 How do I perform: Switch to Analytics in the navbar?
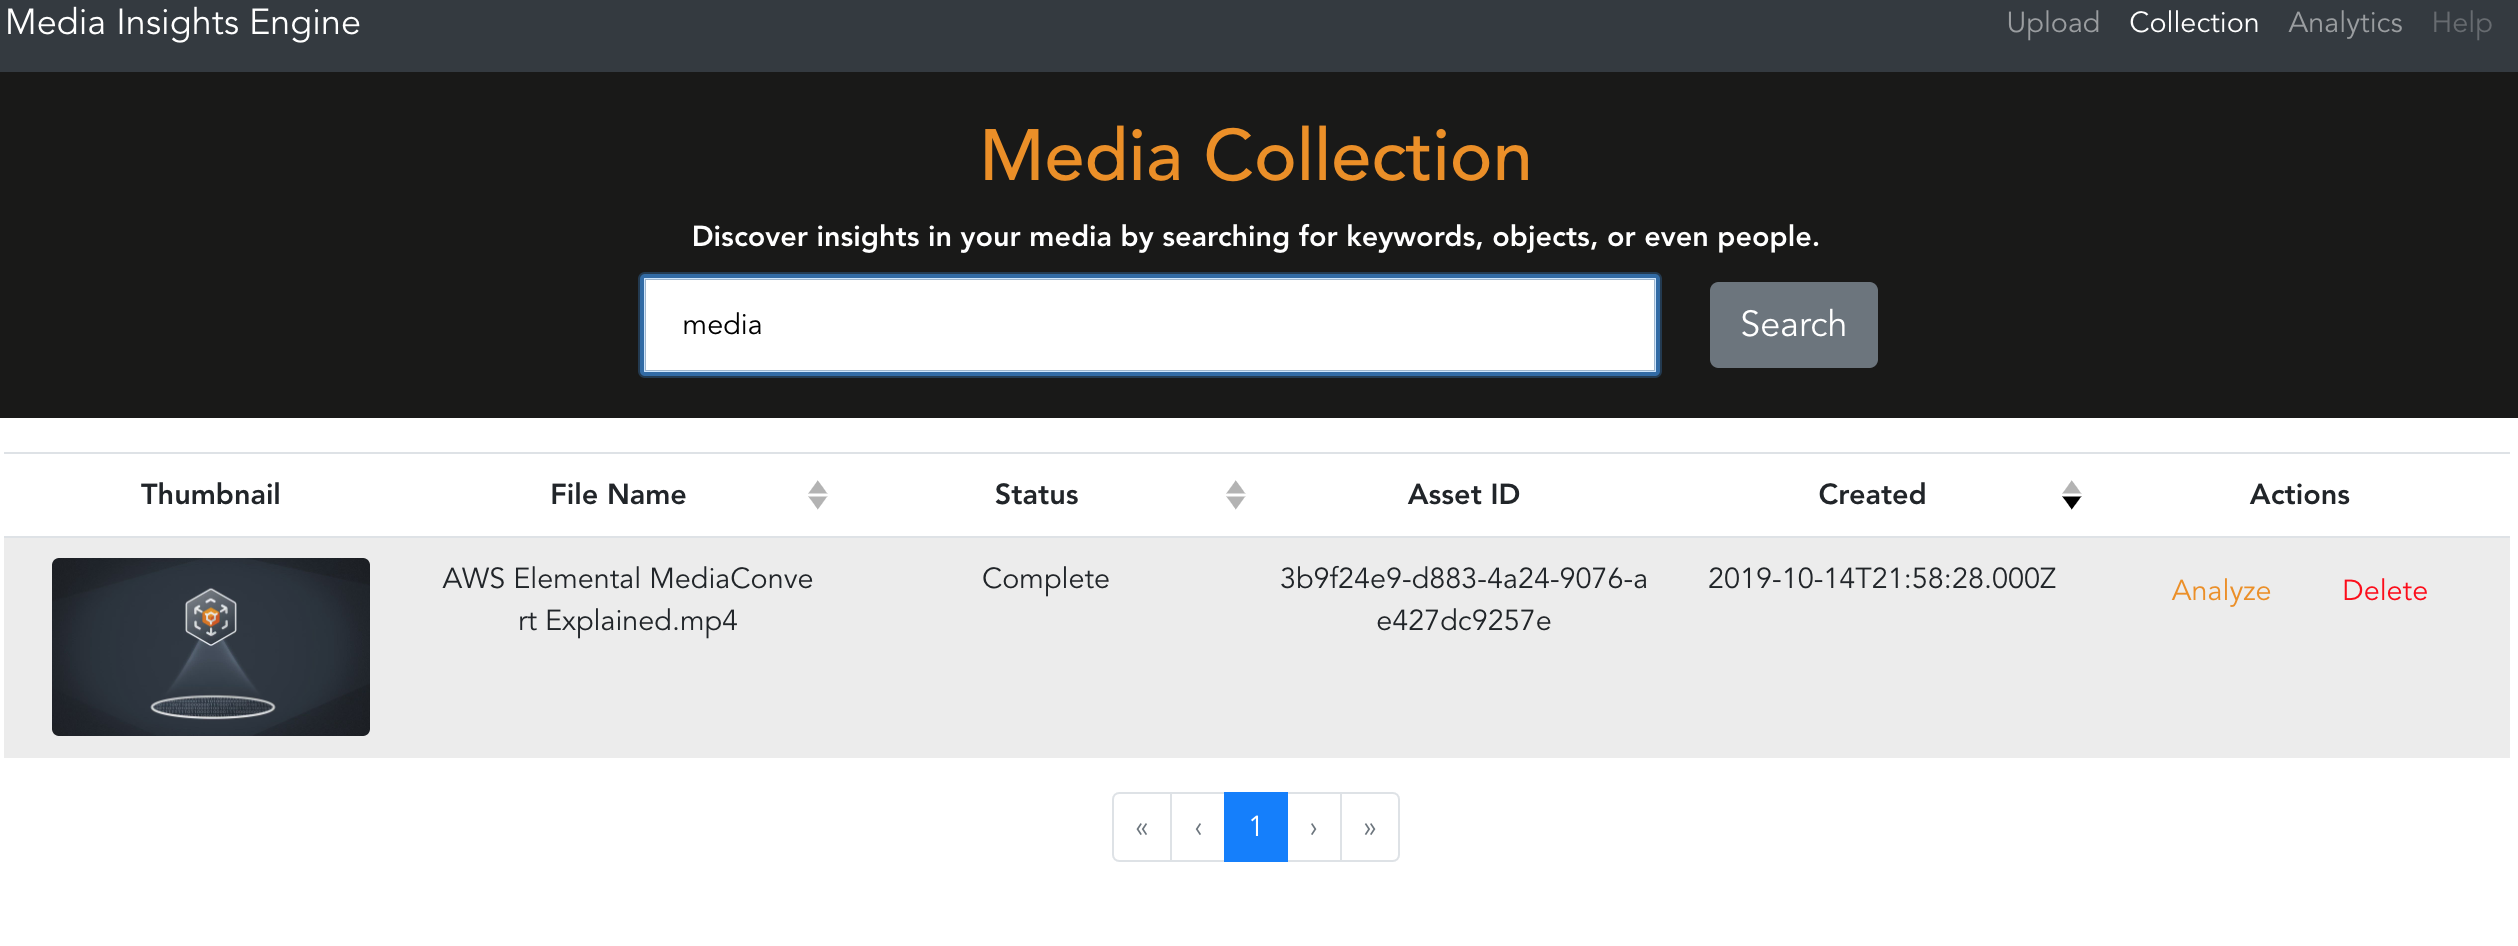pyautogui.click(x=2345, y=23)
